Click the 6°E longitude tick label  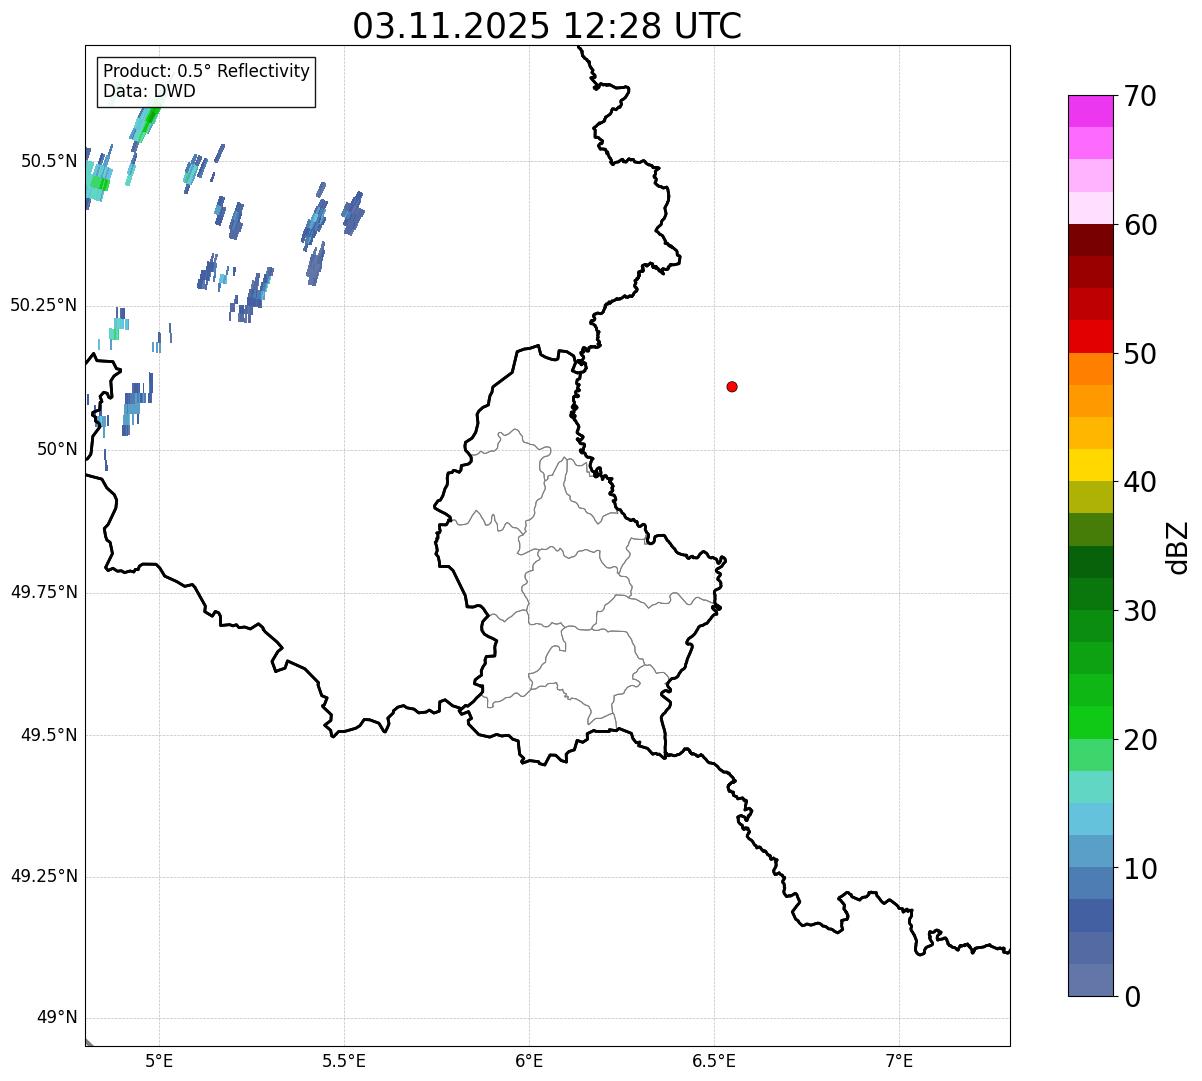point(529,1060)
